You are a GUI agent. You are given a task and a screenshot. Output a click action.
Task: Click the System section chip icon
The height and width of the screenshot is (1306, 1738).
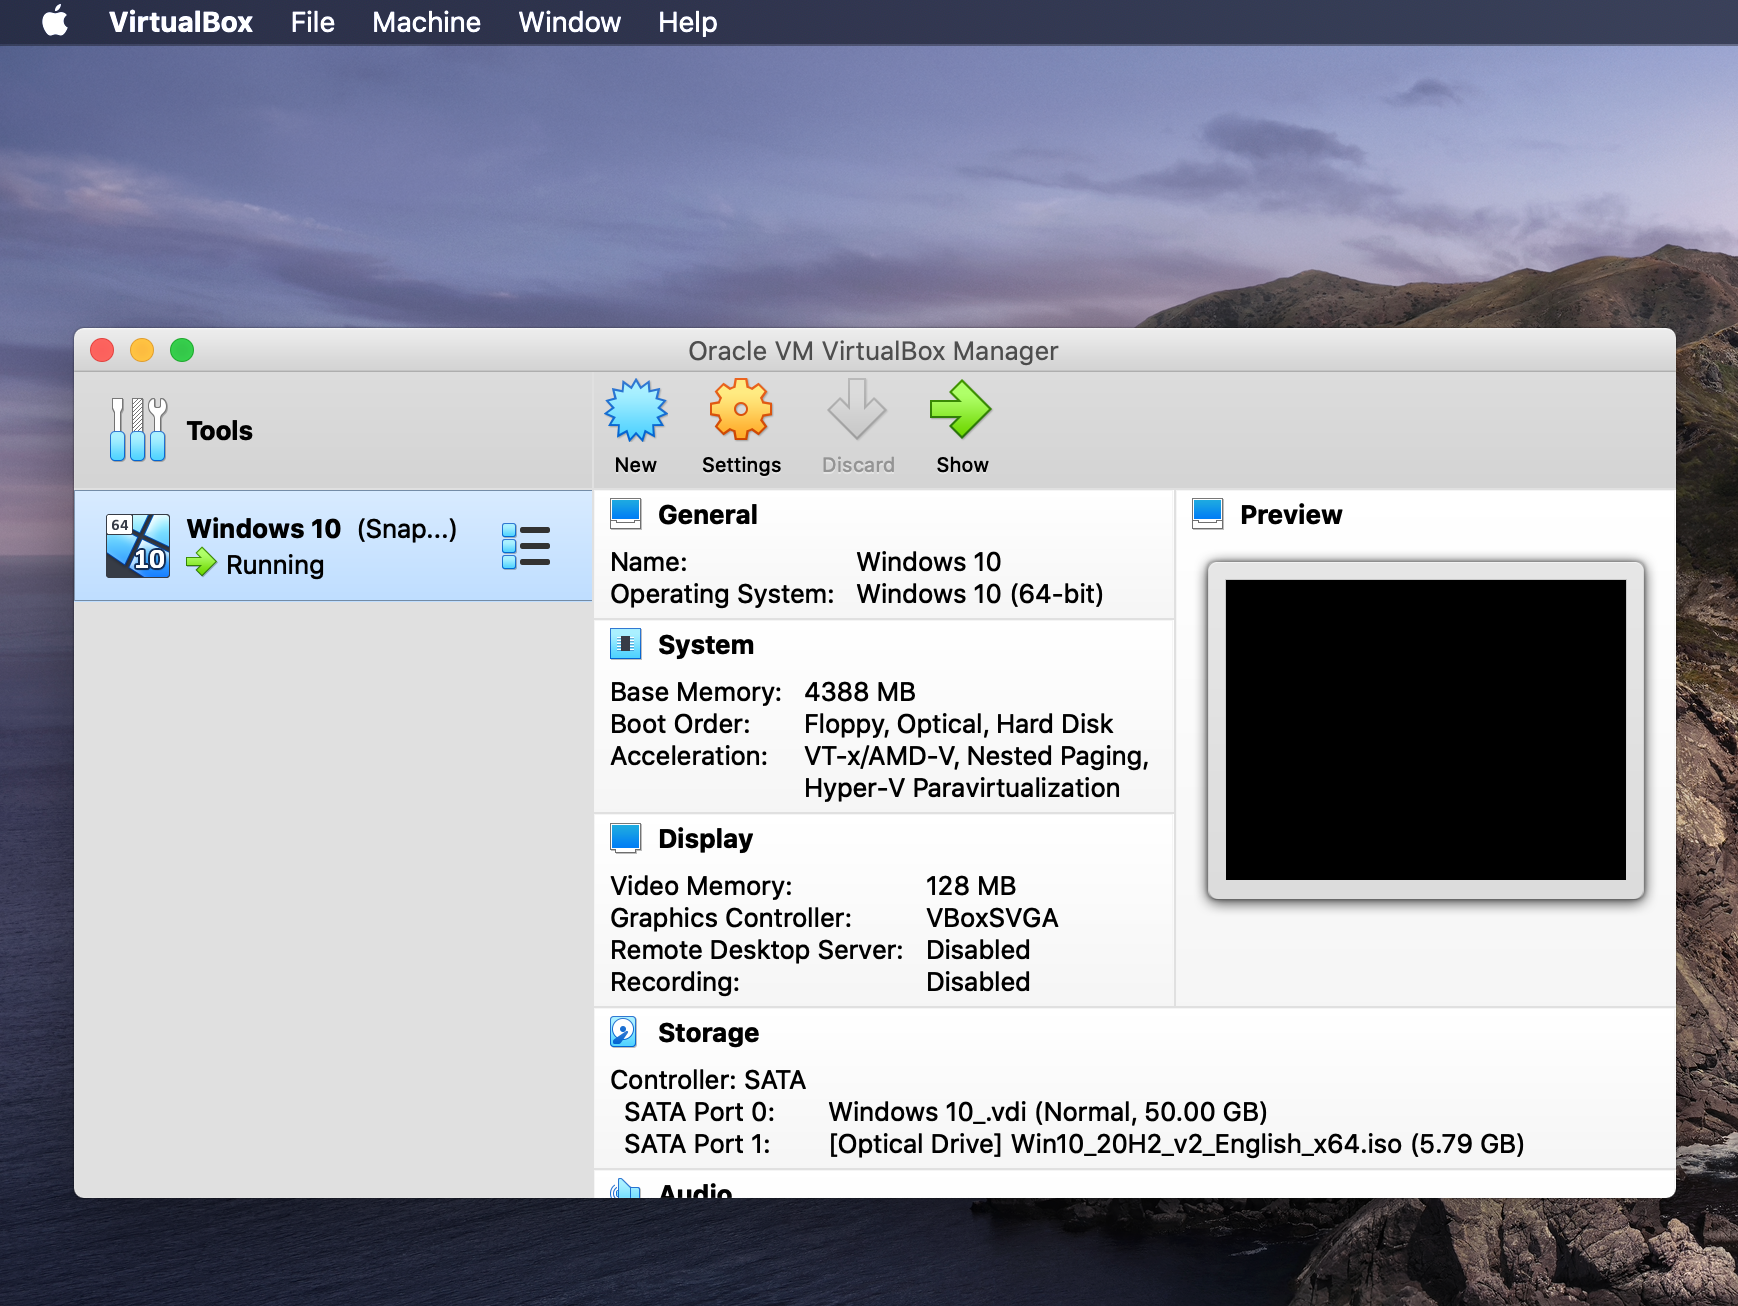[x=626, y=644]
